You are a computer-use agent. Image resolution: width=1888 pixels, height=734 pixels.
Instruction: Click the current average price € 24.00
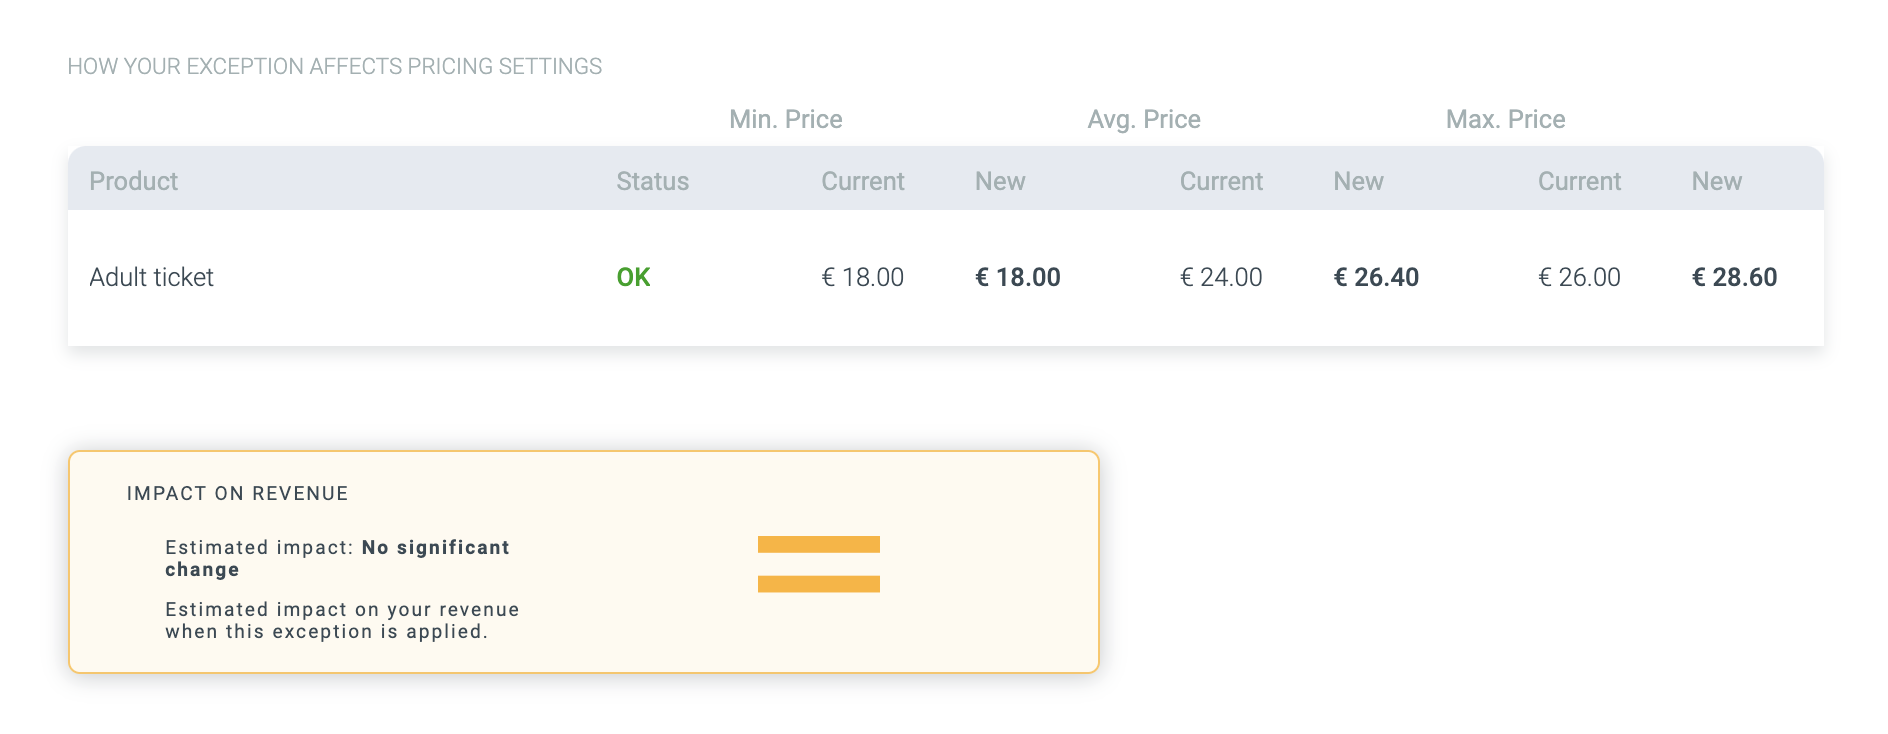click(x=1221, y=278)
